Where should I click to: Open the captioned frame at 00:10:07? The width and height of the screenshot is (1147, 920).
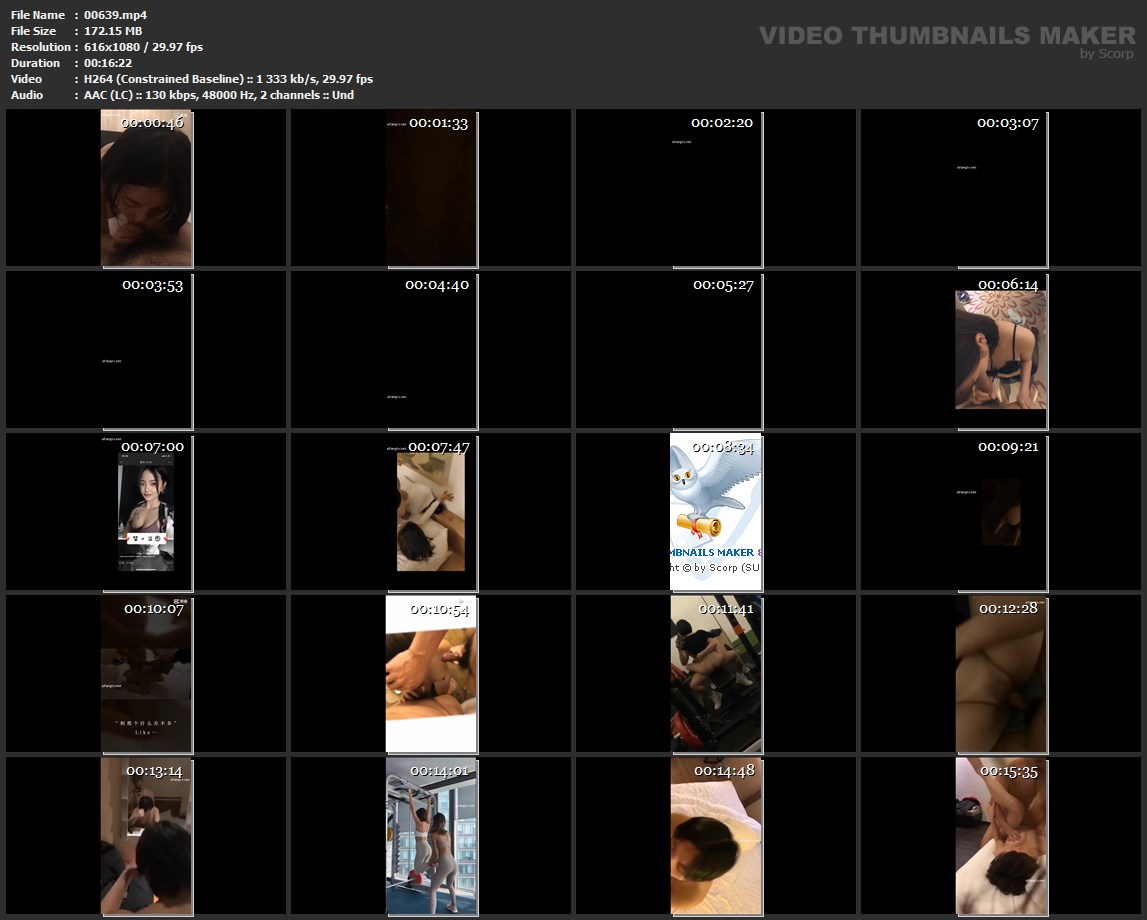pos(146,674)
